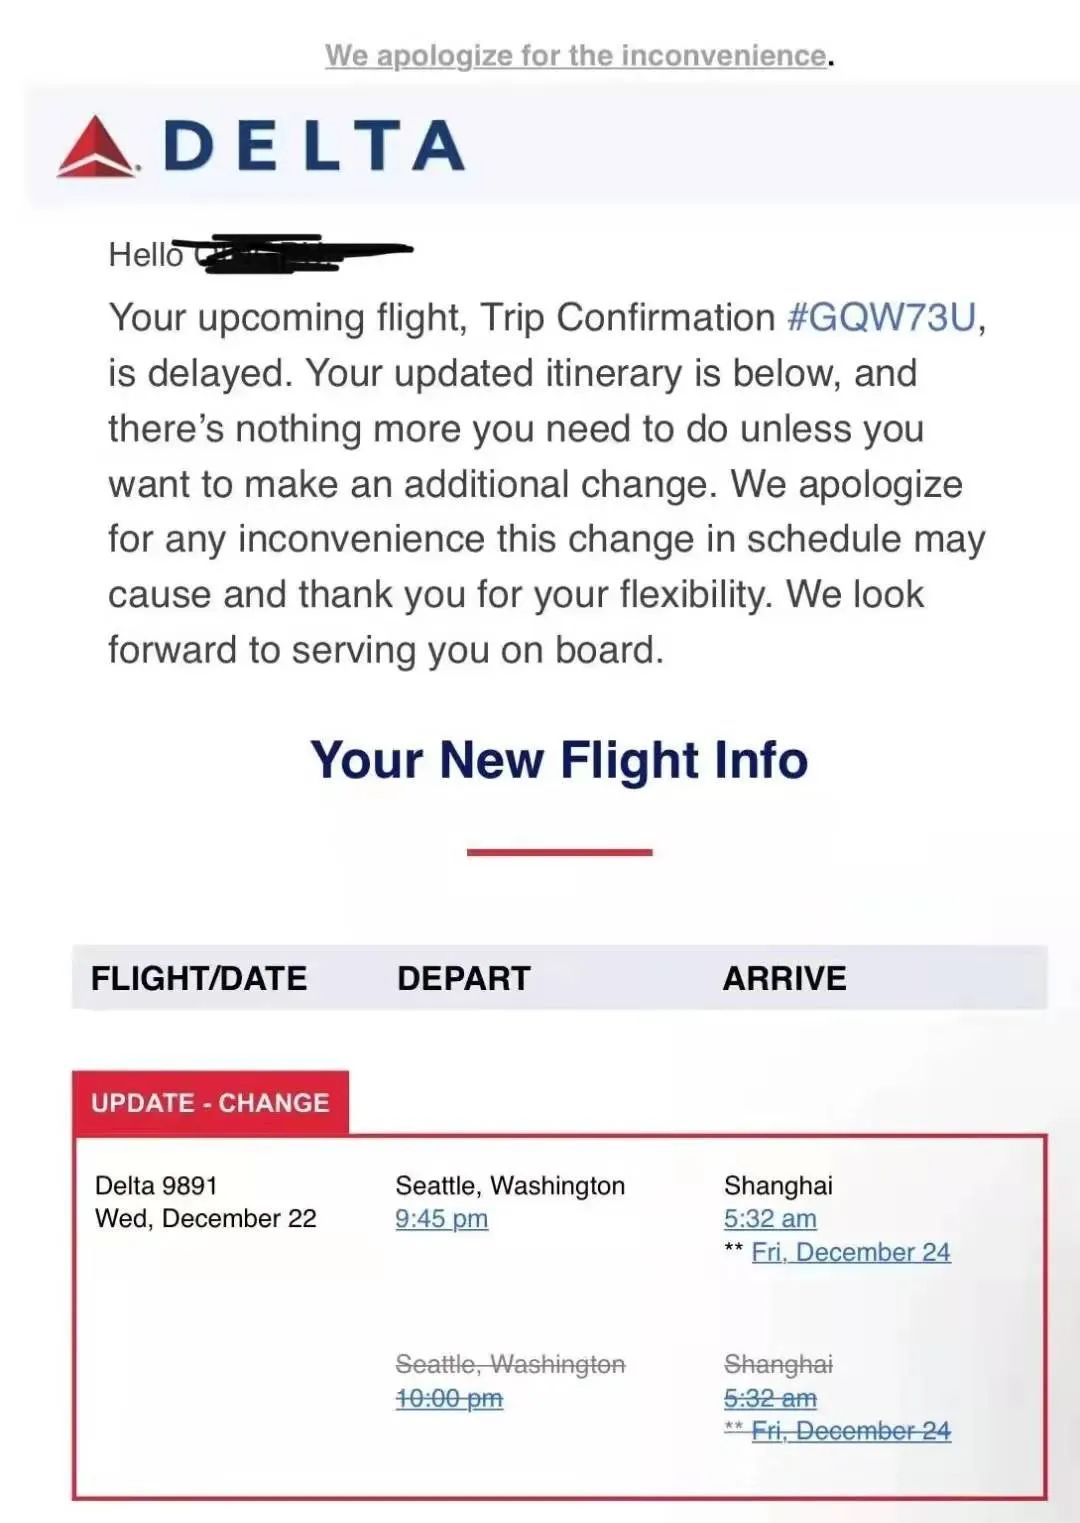Screen dimensions: 1080x1523
Task: Click the non-struck Fri, December 24 date
Action: (851, 1252)
